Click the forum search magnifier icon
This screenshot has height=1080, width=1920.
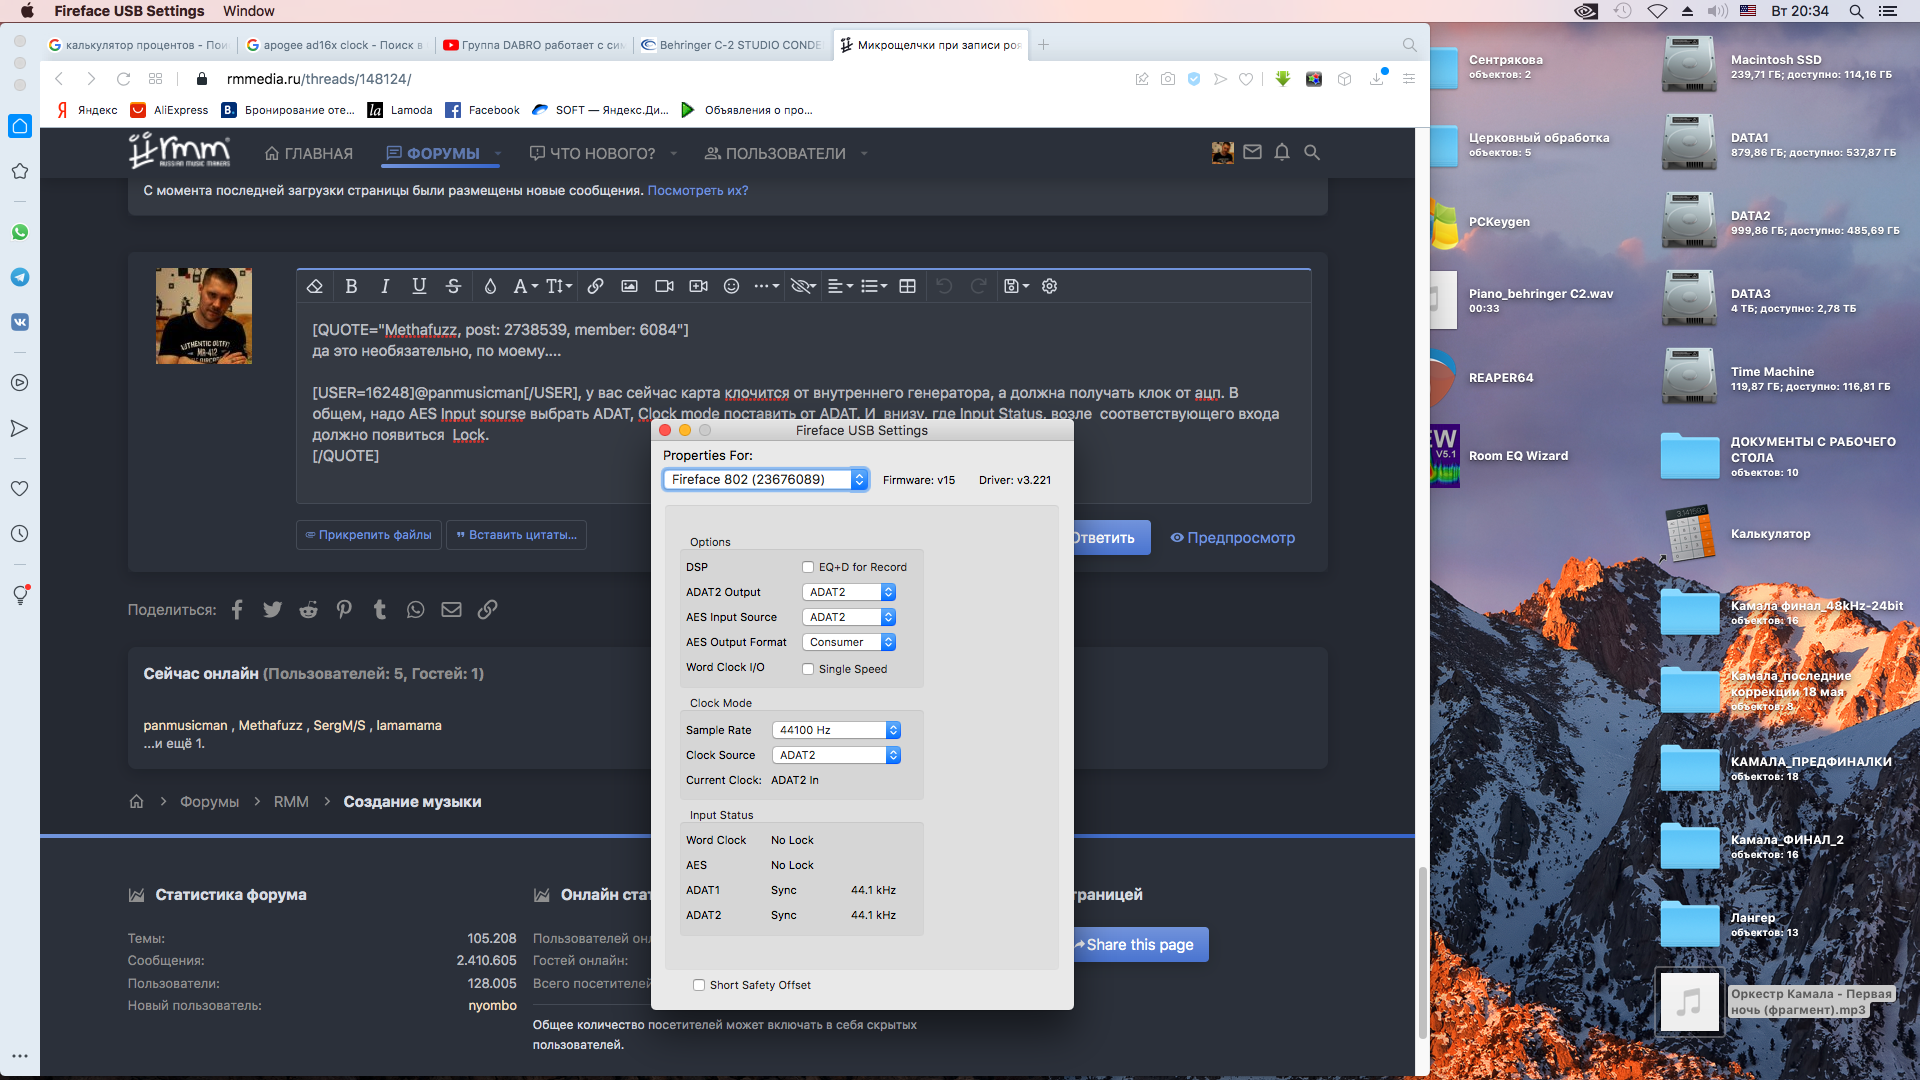point(1312,152)
